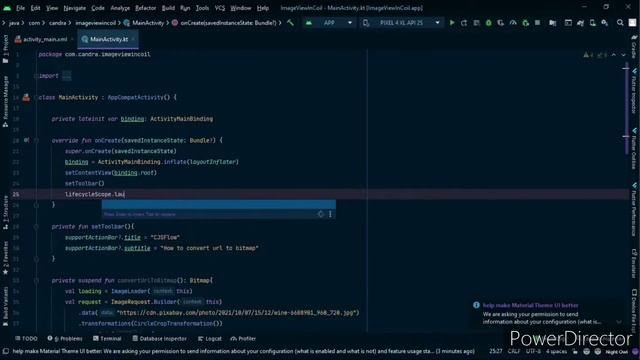The width and height of the screenshot is (640, 360).
Task: Click the Stop square icon in the toolbar
Action: pyautogui.click(x=538, y=23)
